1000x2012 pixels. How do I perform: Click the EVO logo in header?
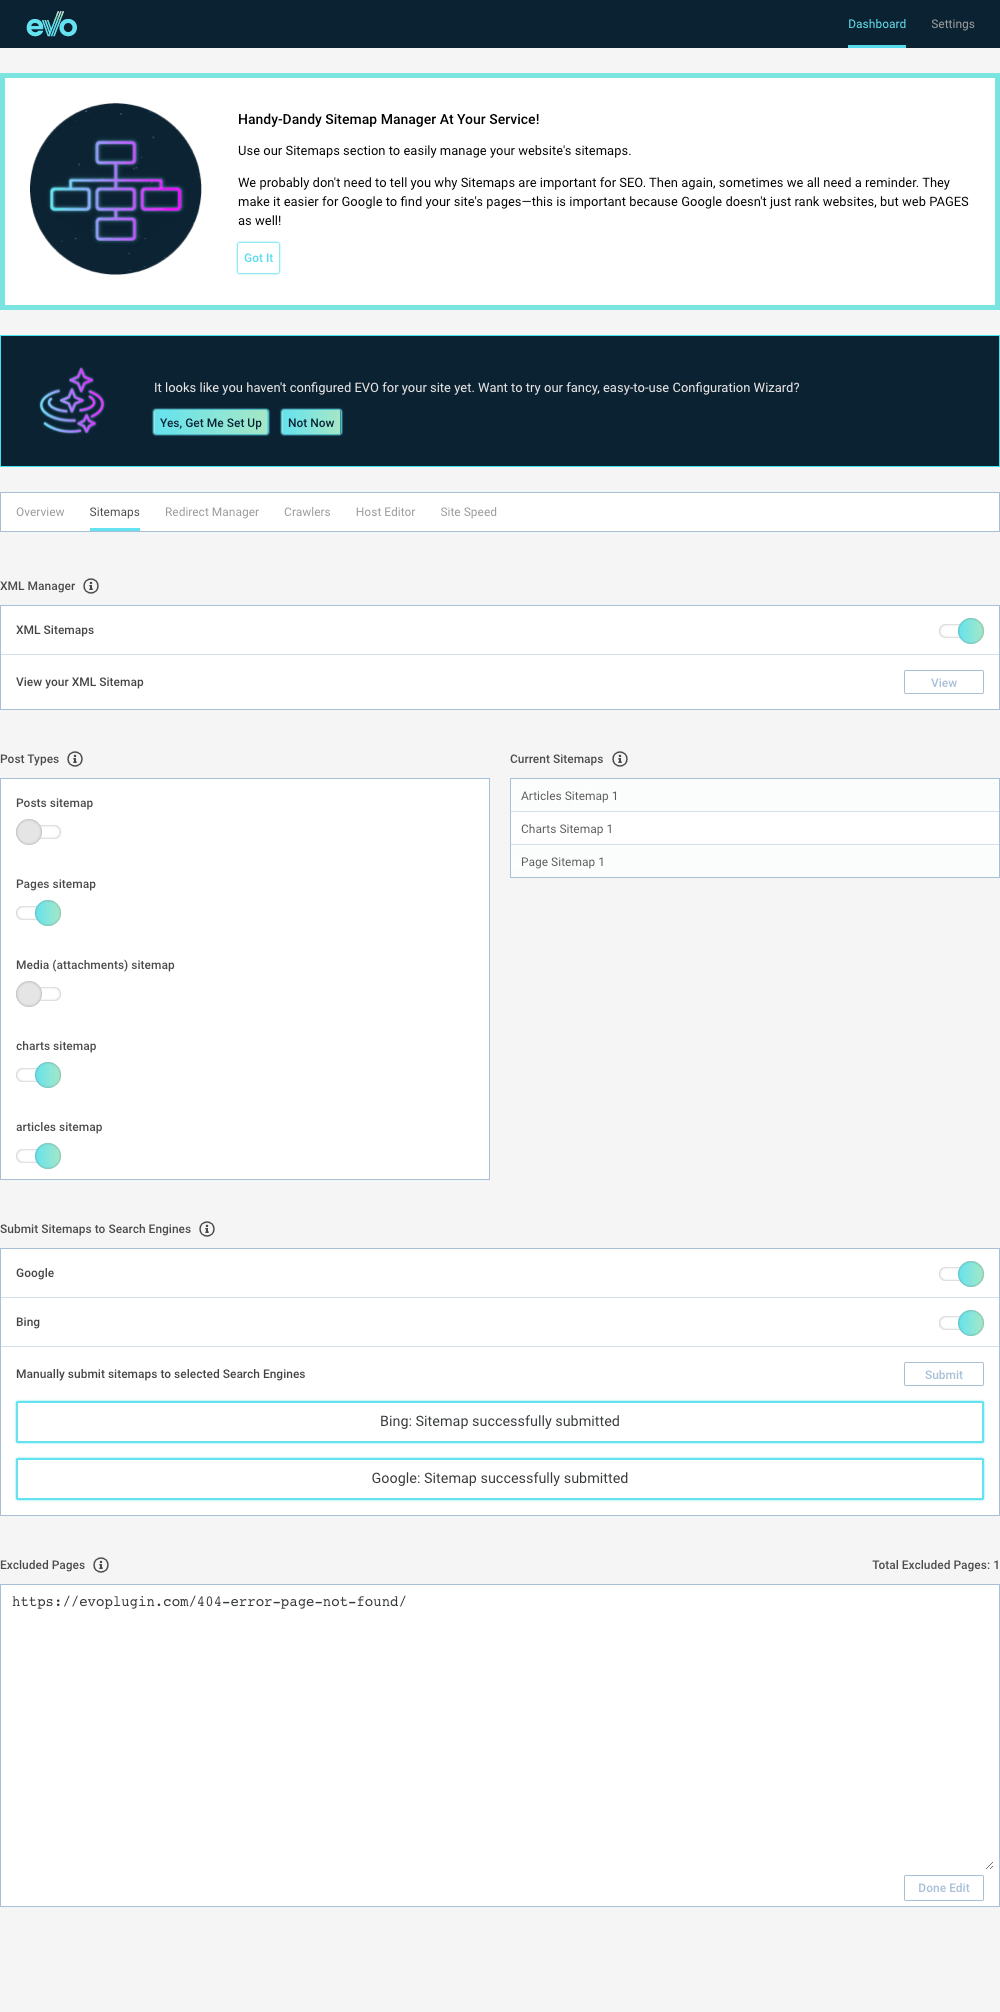pos(52,24)
